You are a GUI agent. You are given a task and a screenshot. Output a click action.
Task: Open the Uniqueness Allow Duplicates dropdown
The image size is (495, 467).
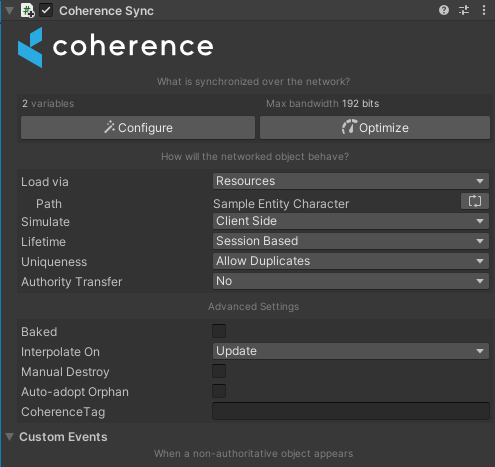pos(351,261)
